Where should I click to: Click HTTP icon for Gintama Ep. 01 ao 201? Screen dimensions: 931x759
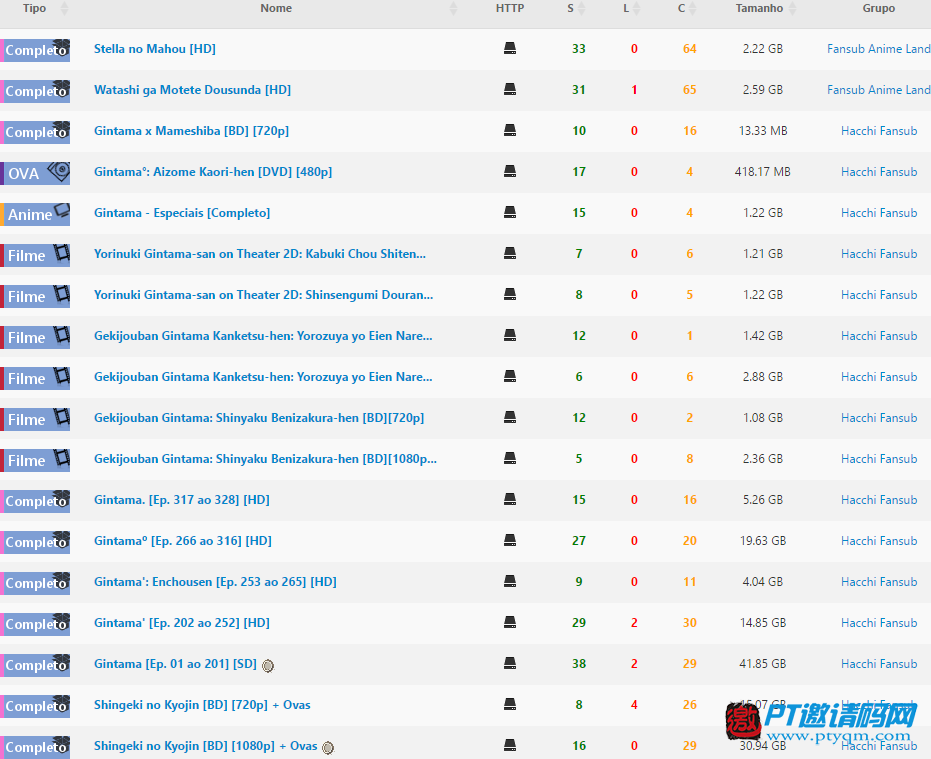click(x=509, y=663)
